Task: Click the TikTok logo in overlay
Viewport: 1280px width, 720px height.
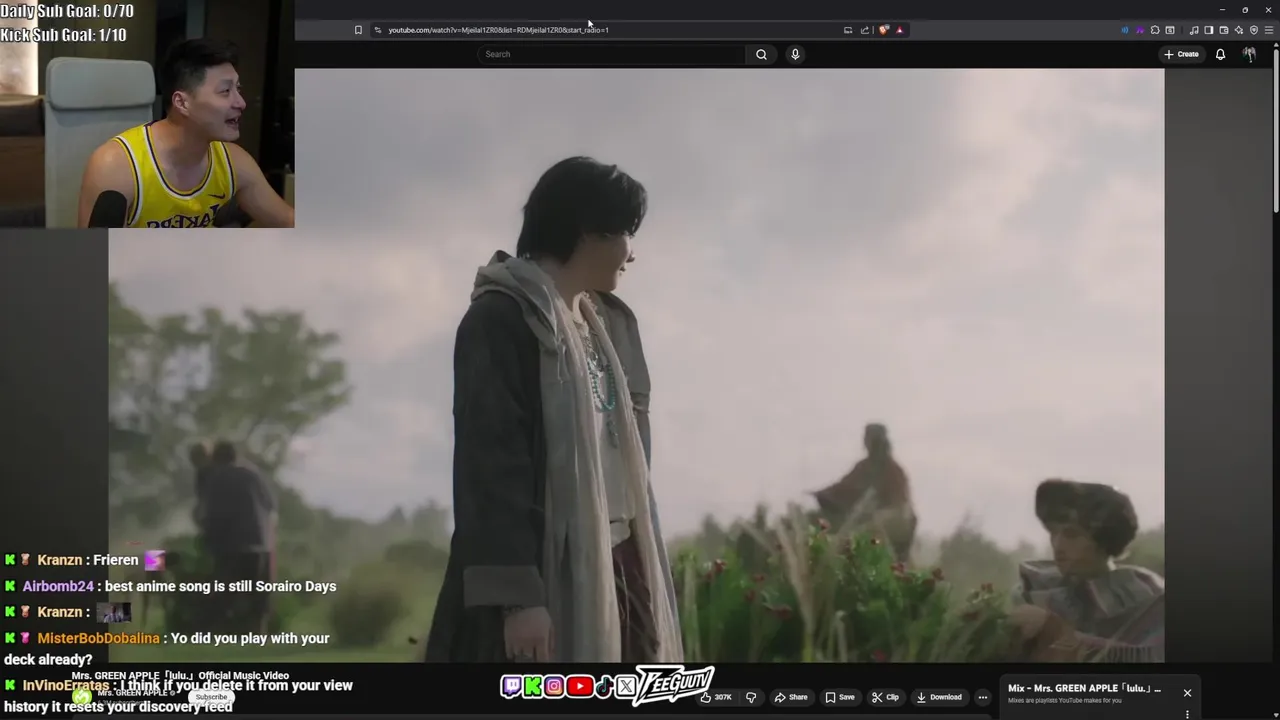Action: tap(603, 686)
